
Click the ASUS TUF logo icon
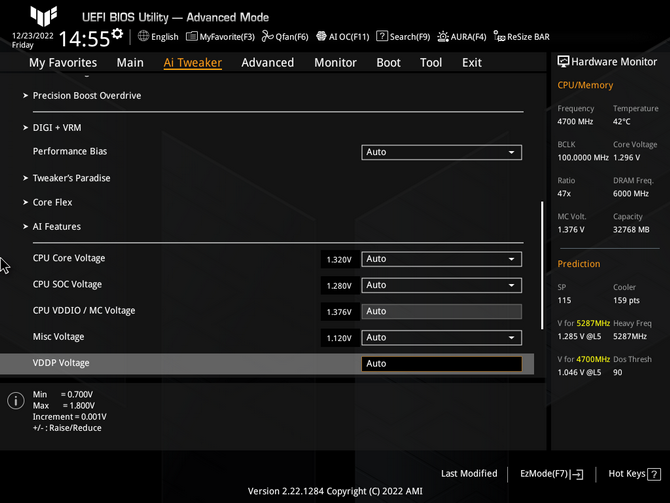point(44,16)
